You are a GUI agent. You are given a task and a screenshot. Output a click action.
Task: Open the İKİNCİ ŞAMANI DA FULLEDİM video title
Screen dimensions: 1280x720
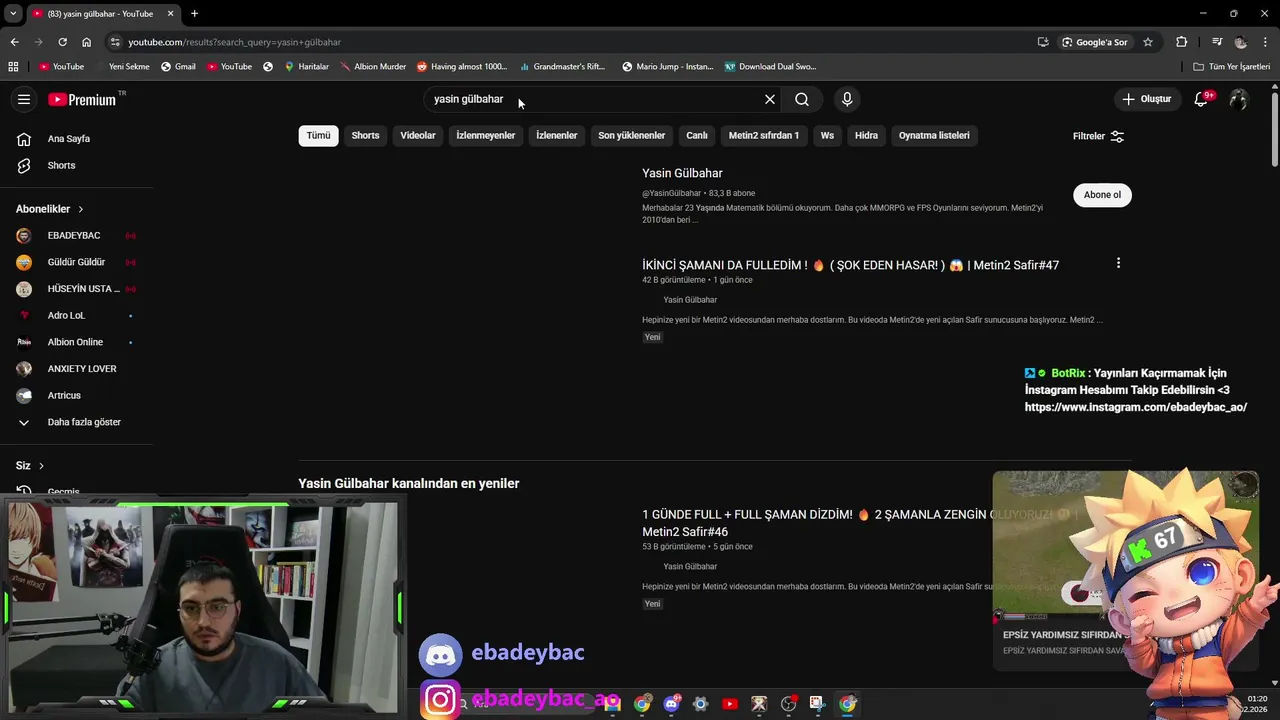pos(850,265)
